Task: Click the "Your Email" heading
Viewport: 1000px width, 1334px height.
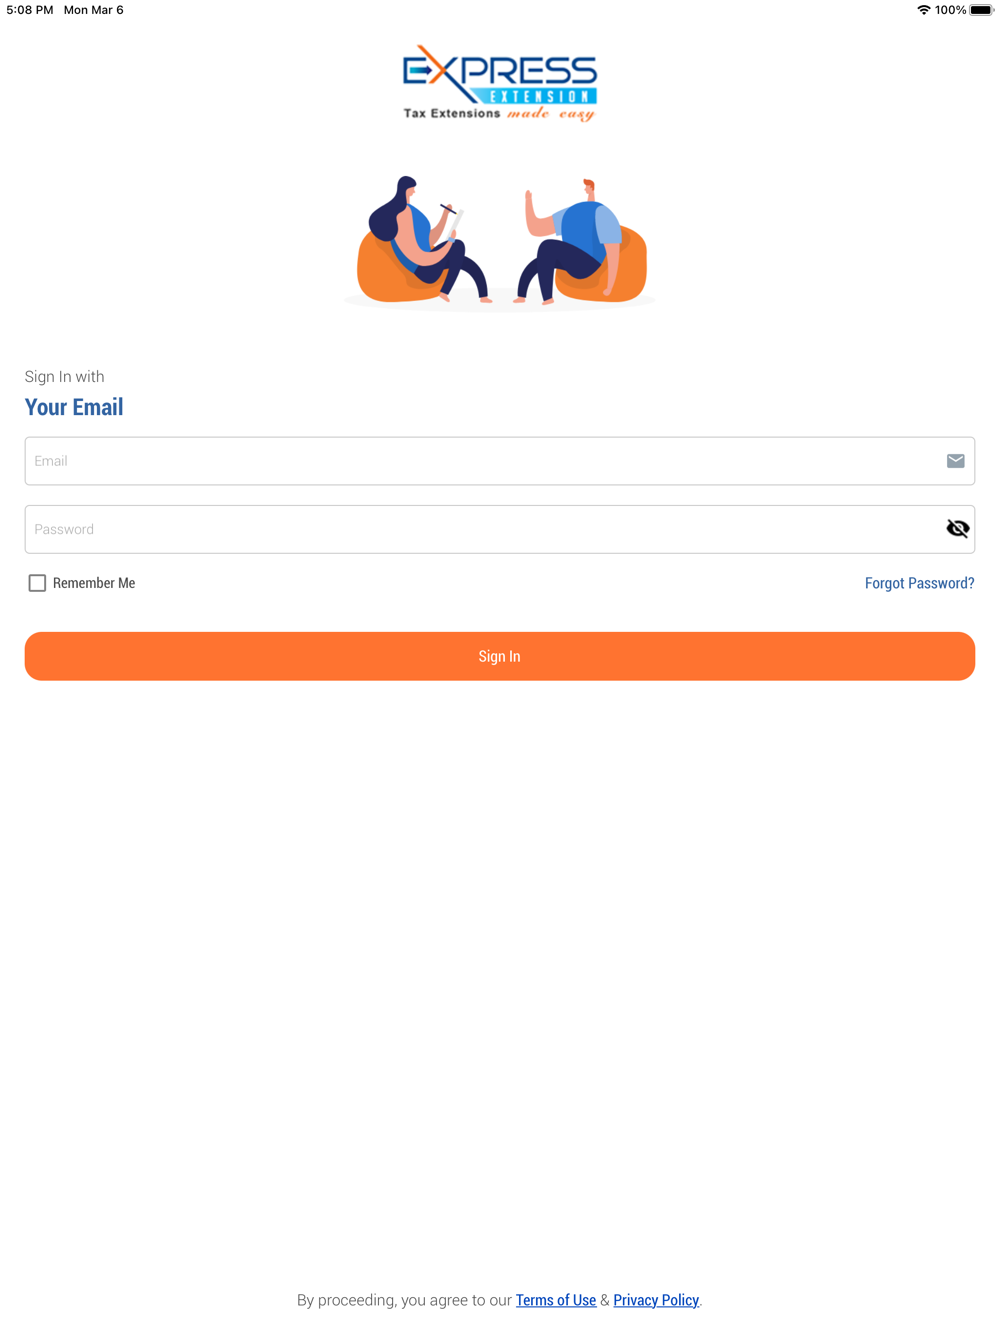Action: (74, 407)
